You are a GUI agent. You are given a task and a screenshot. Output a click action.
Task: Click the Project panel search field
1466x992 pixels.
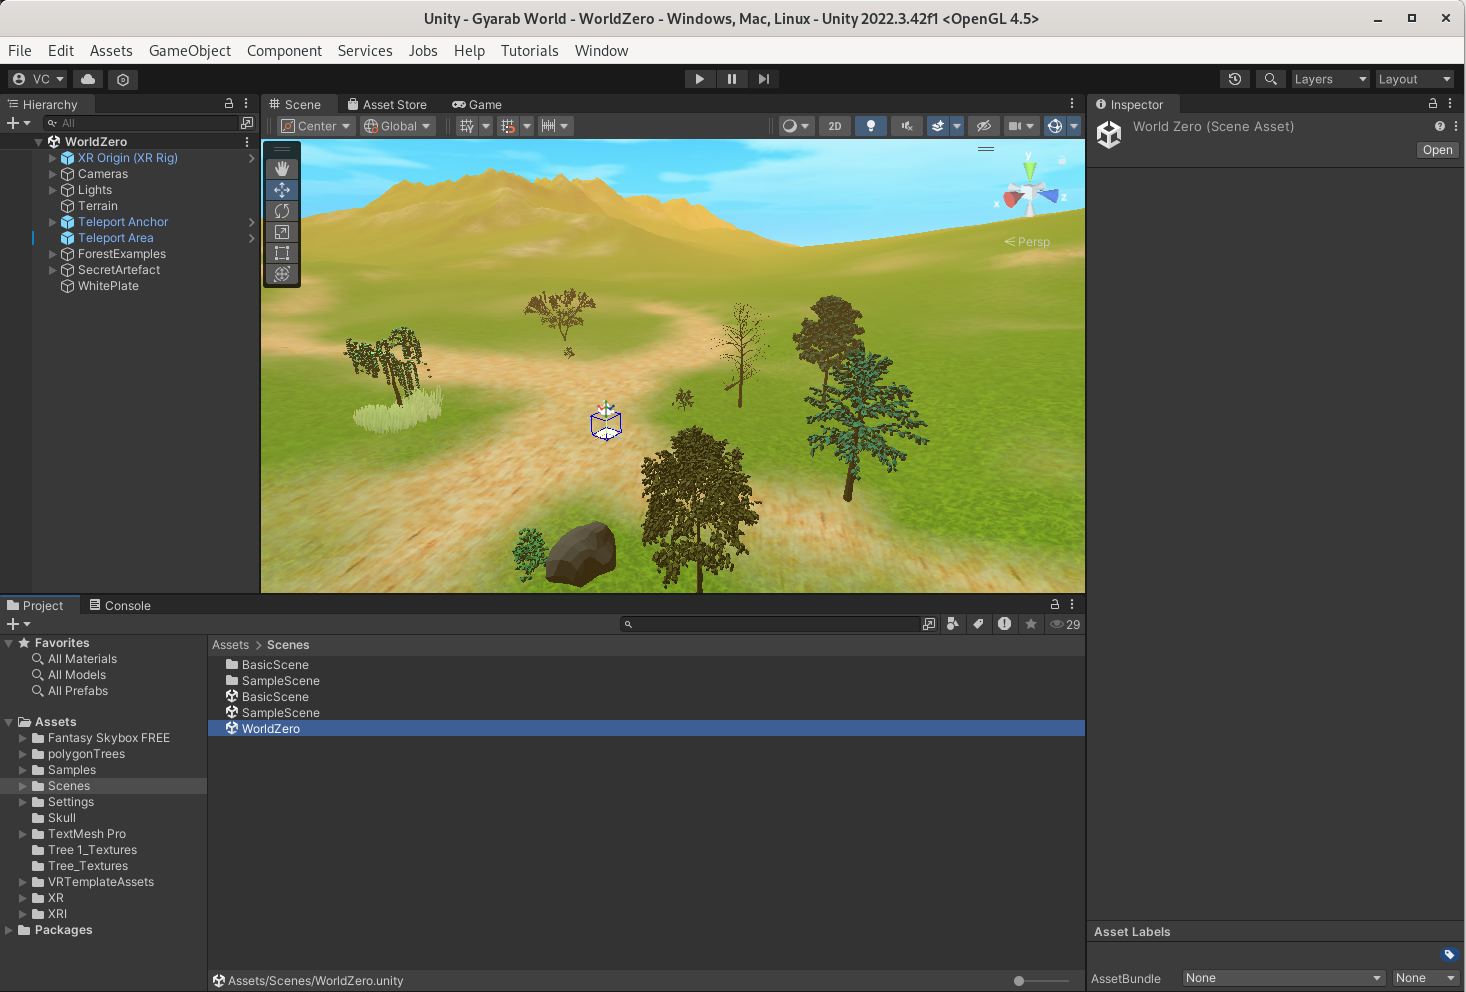coord(770,624)
